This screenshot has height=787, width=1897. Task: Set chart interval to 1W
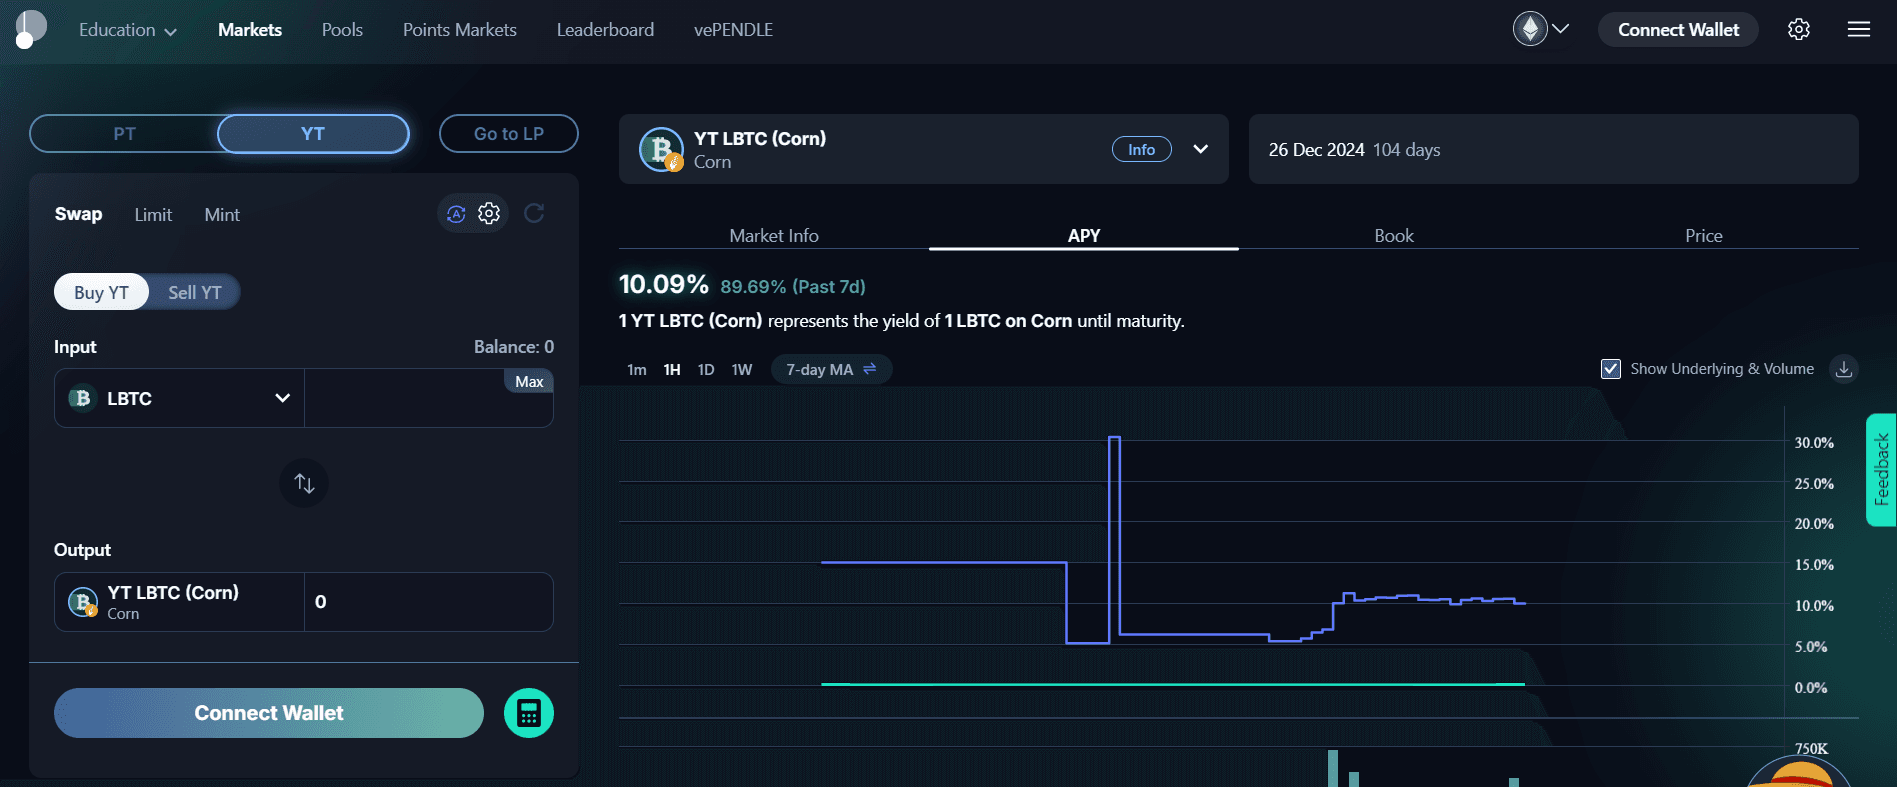[742, 370]
